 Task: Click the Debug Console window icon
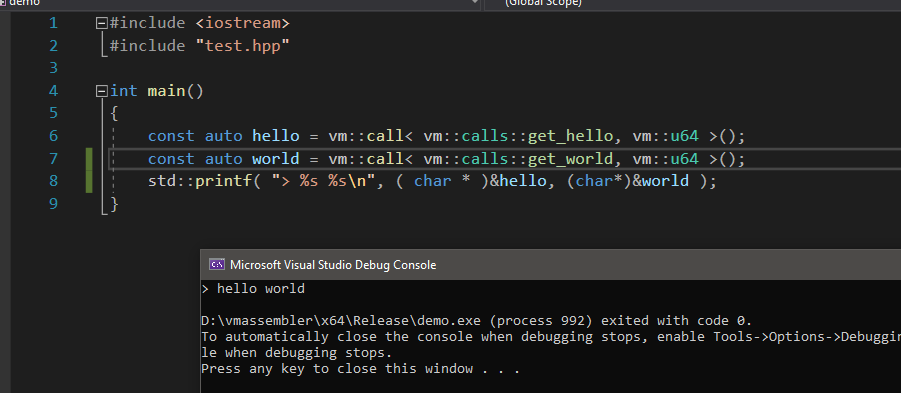tap(217, 265)
